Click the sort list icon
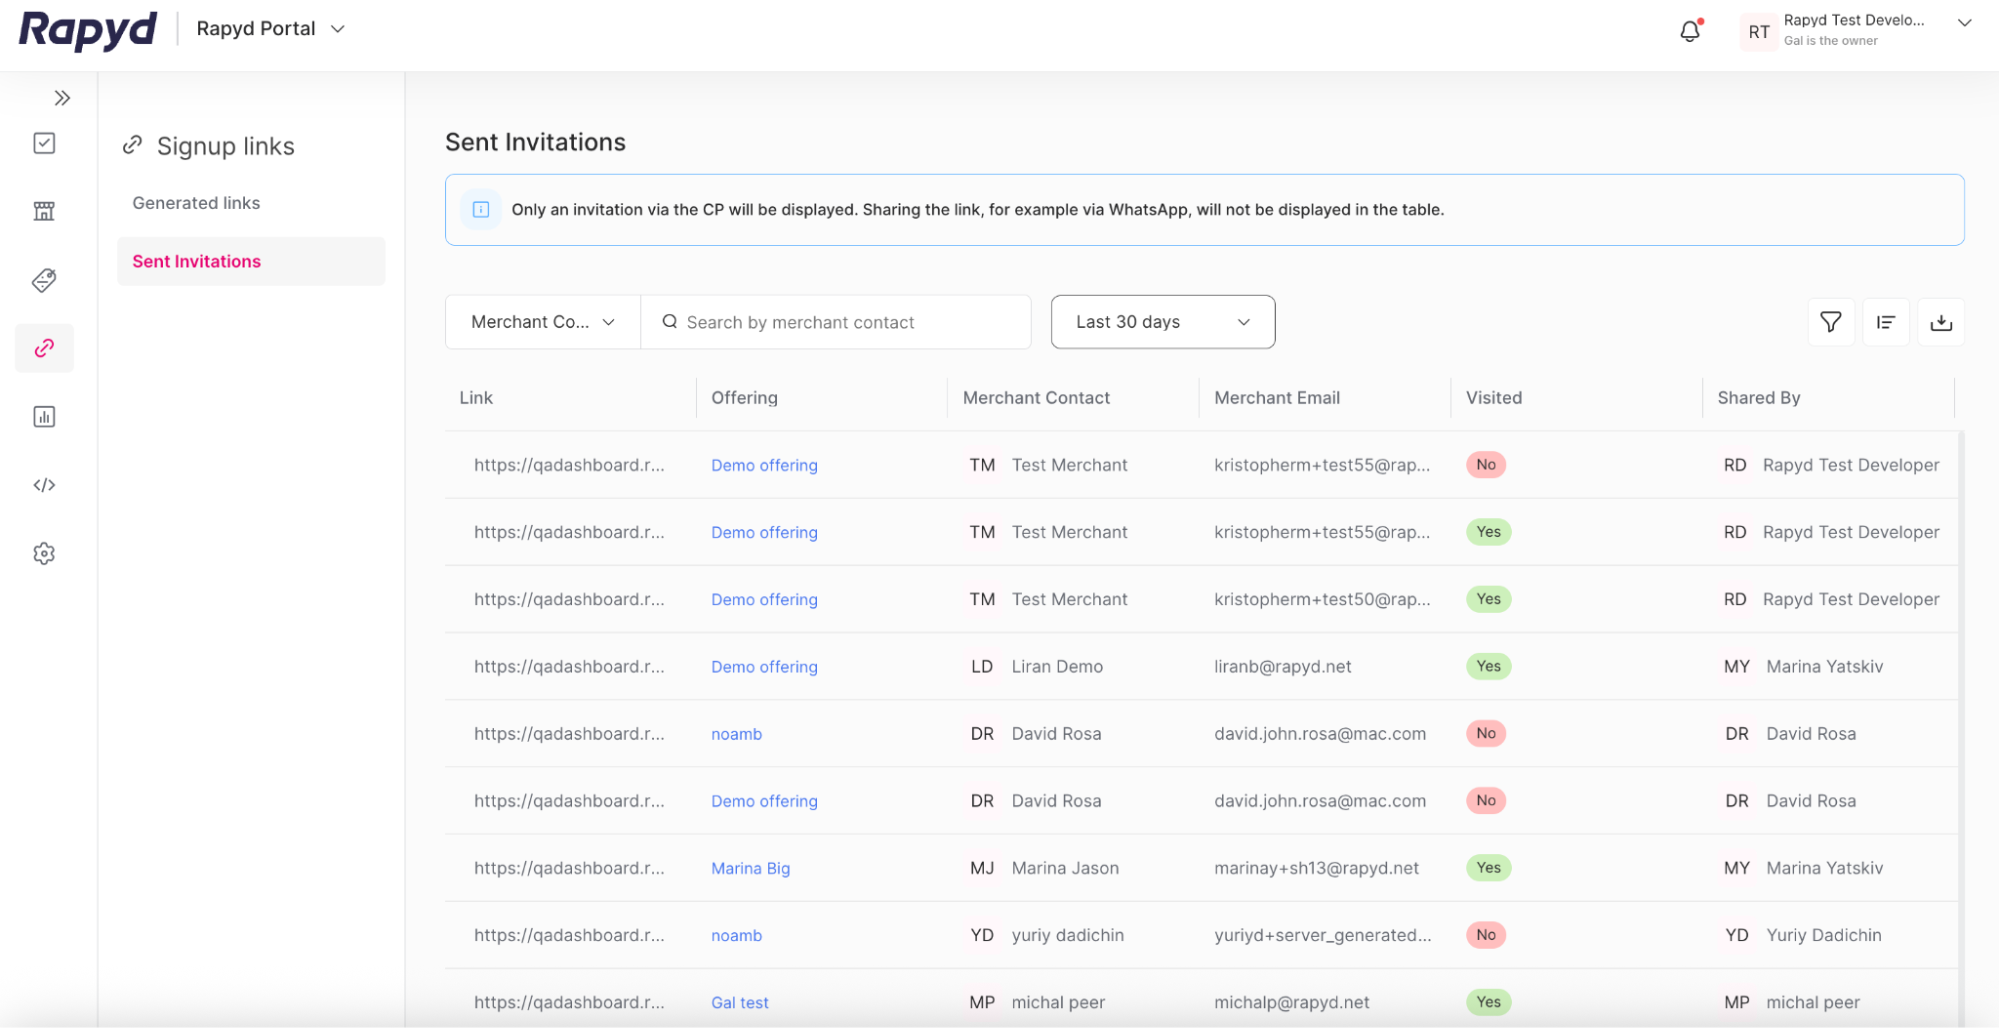Viewport: 1999px width, 1028px height. point(1886,321)
